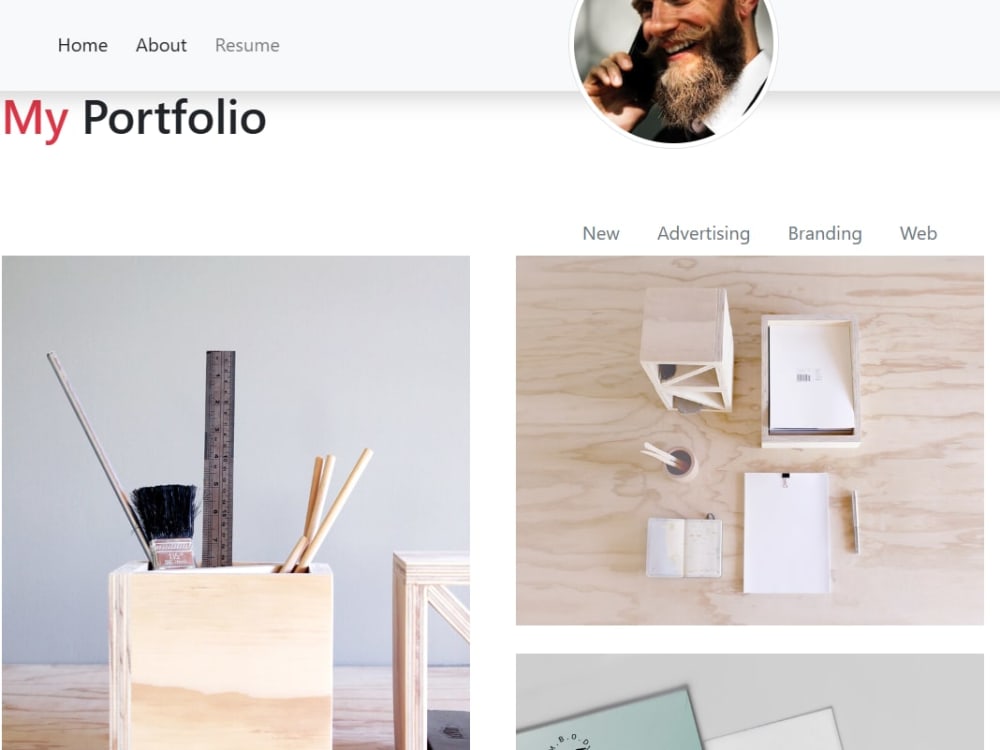This screenshot has width=1000, height=750.
Task: Click the white notepad on plywood desk
Action: 786,533
